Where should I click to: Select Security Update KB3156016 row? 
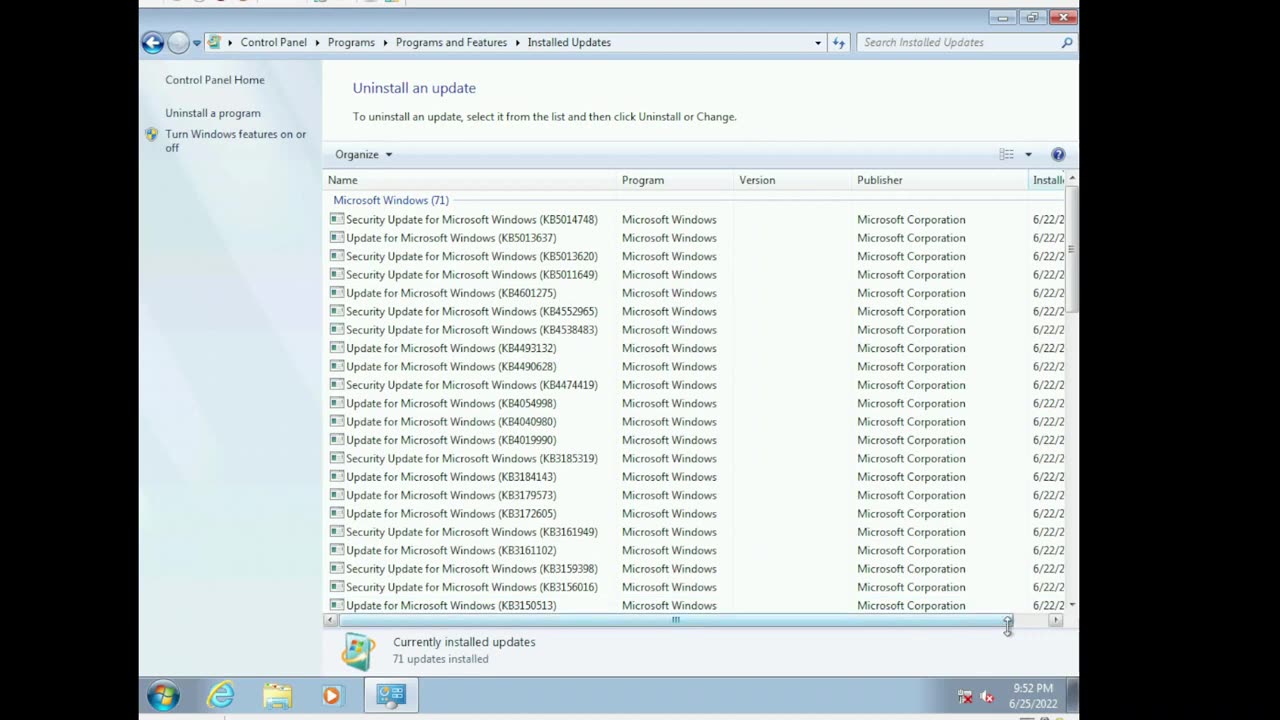(x=695, y=587)
